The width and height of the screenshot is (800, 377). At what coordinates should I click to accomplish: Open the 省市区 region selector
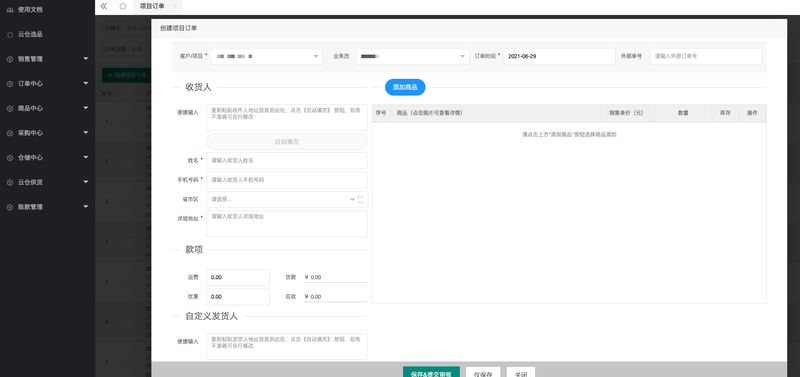click(287, 199)
